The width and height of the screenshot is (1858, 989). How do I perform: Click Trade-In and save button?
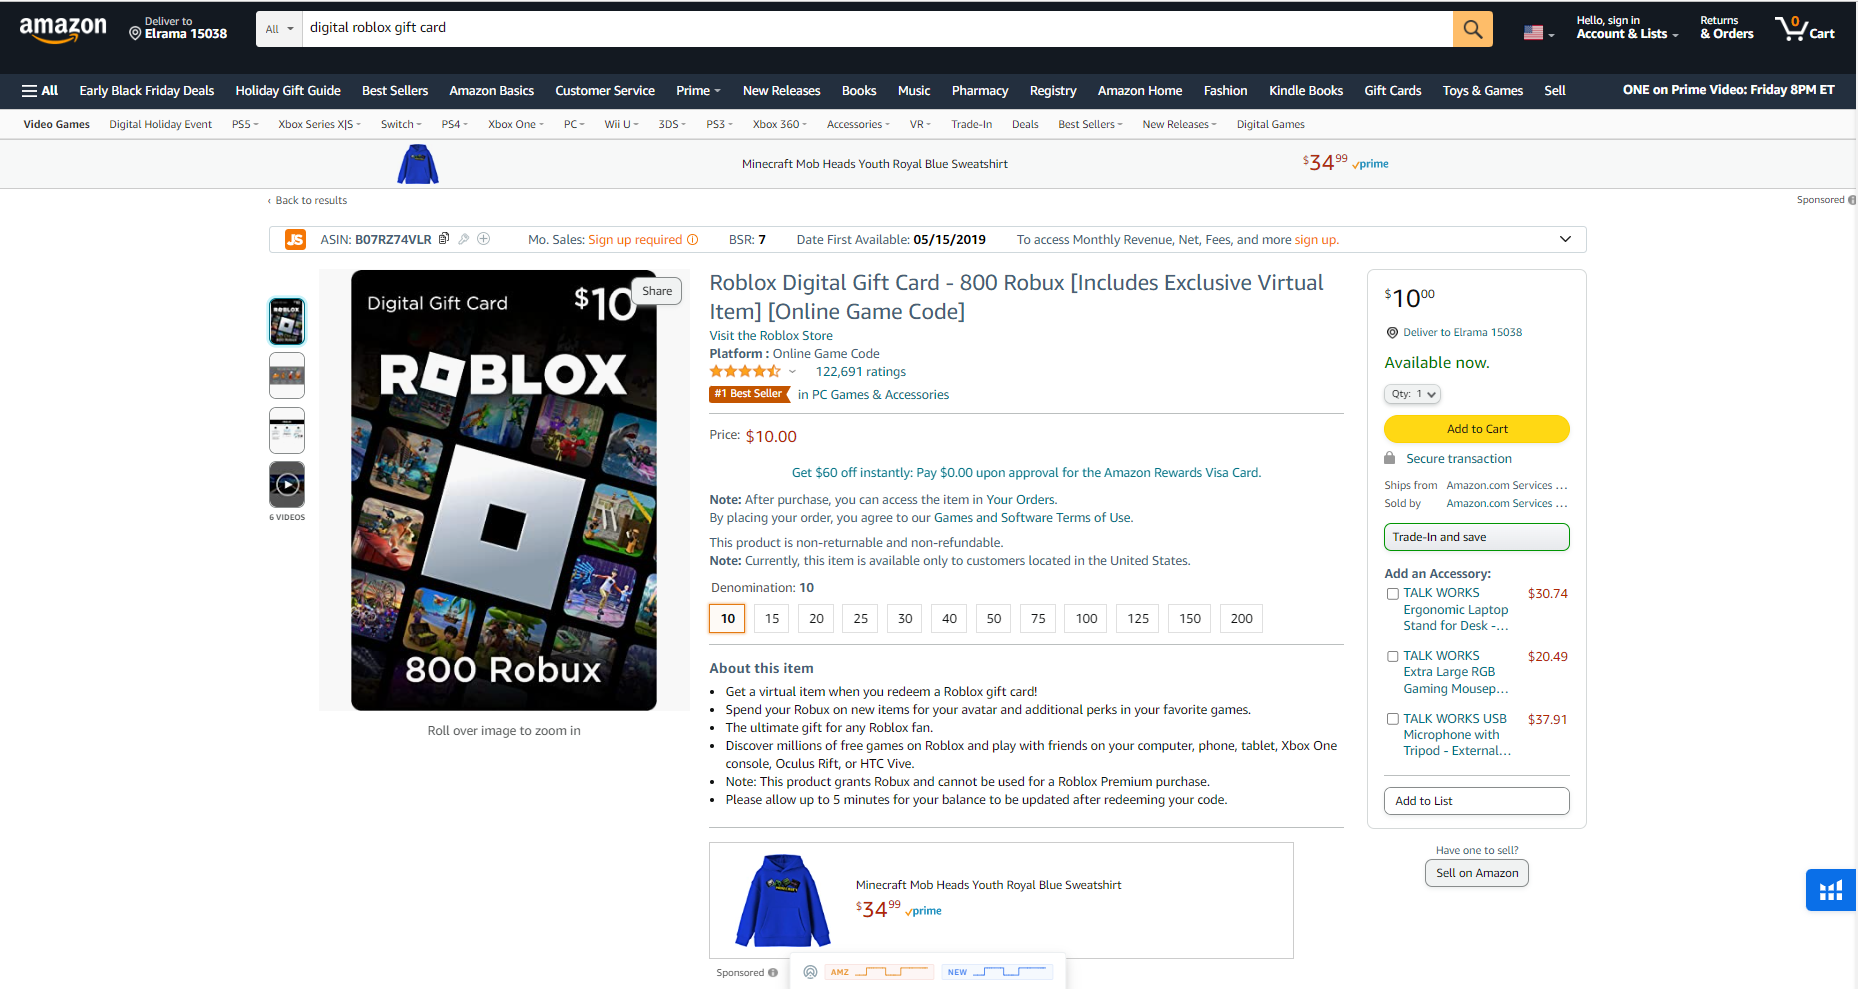1477,537
